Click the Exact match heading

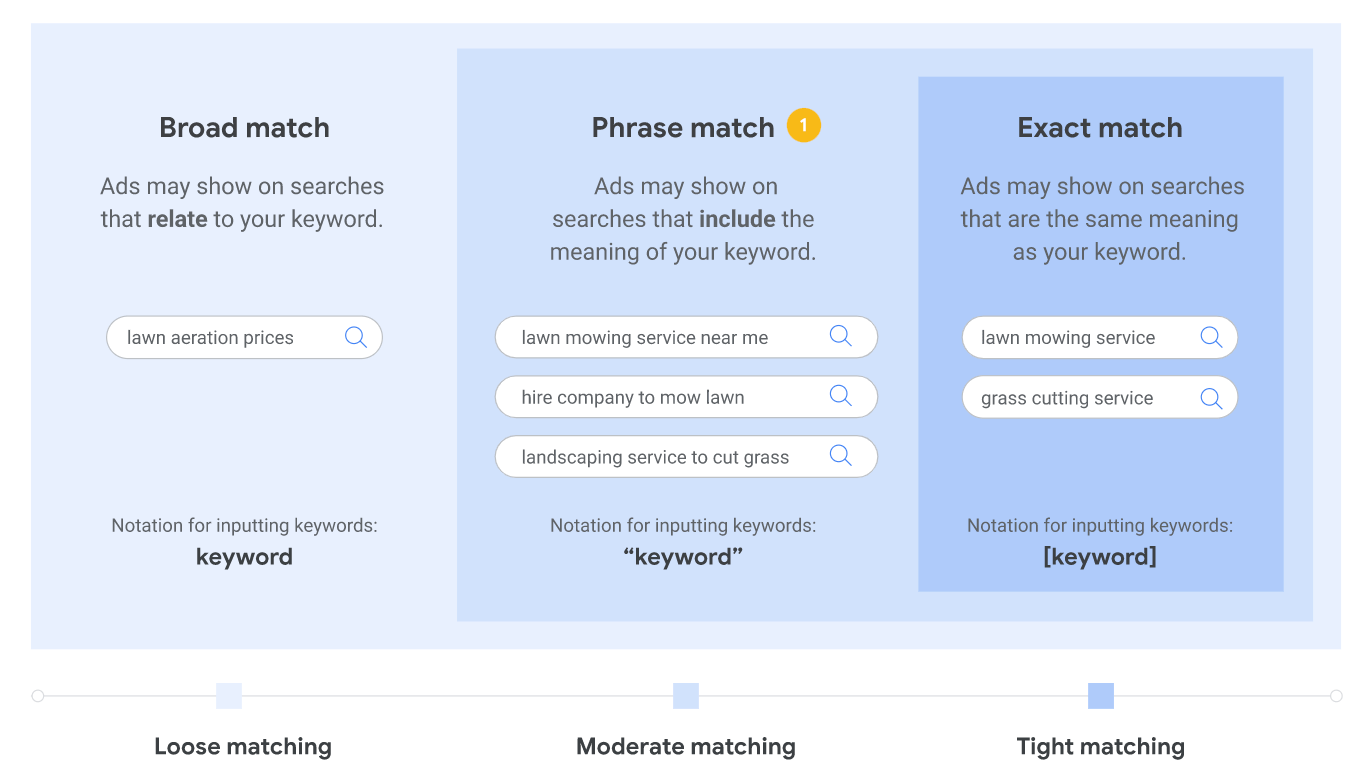[1099, 128]
